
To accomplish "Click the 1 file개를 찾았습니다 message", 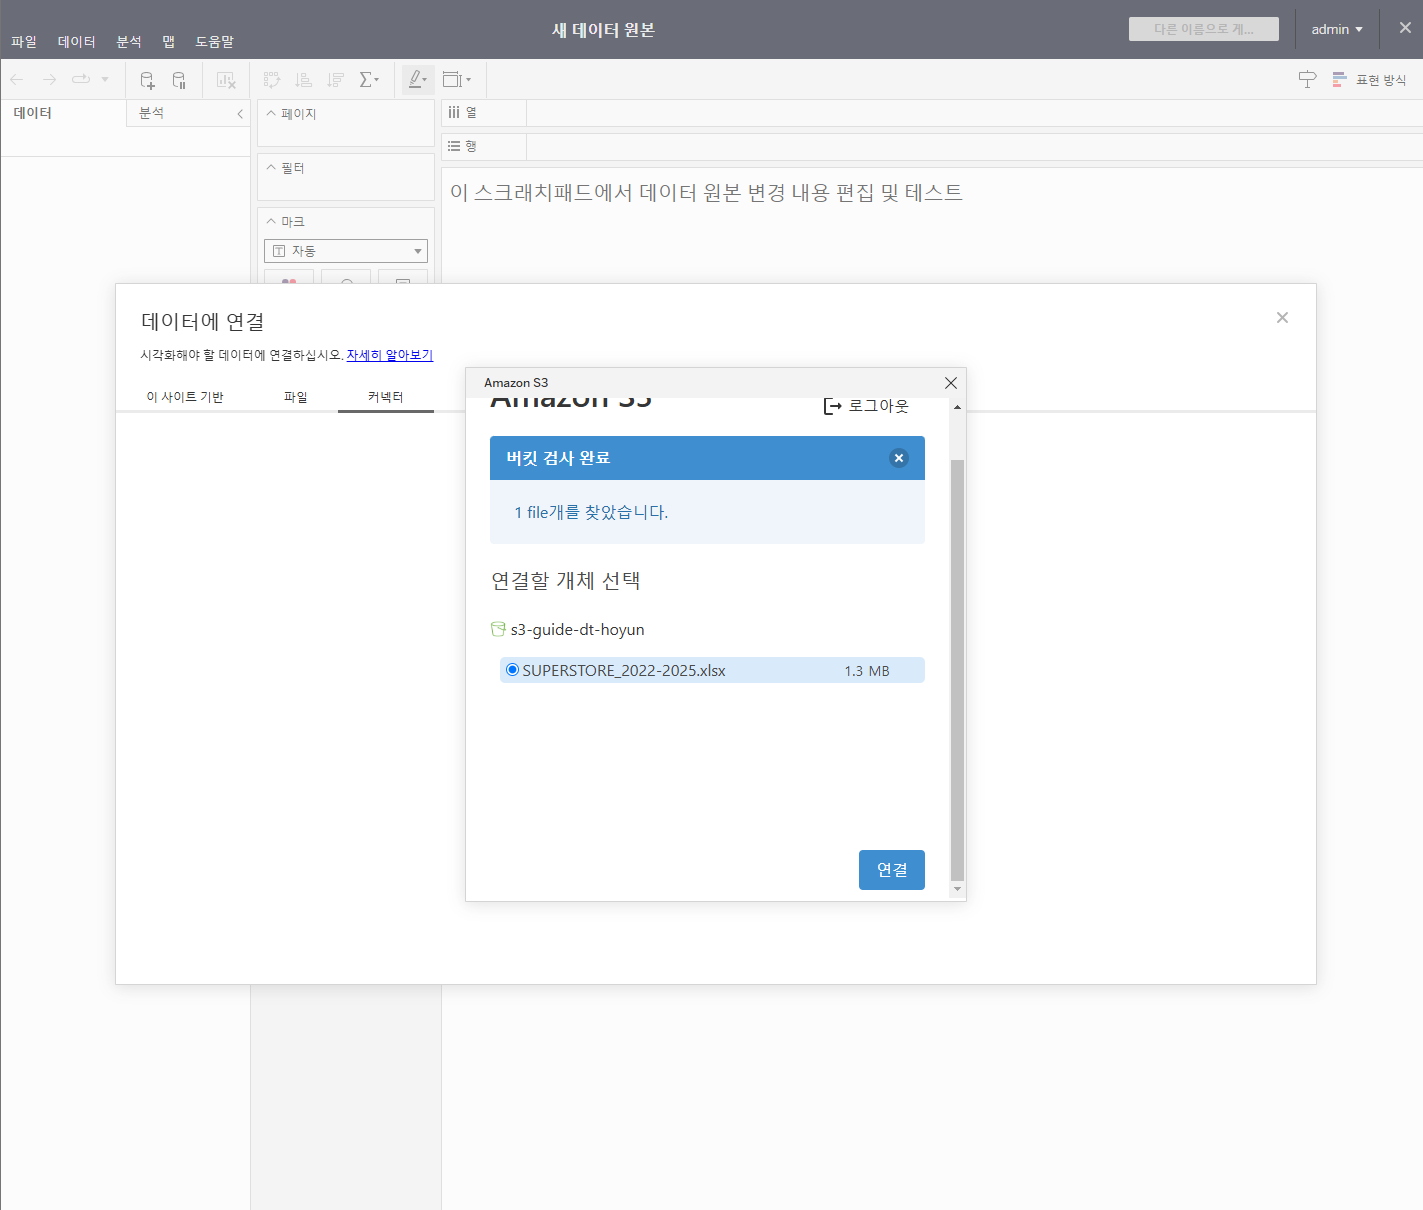I will [591, 512].
